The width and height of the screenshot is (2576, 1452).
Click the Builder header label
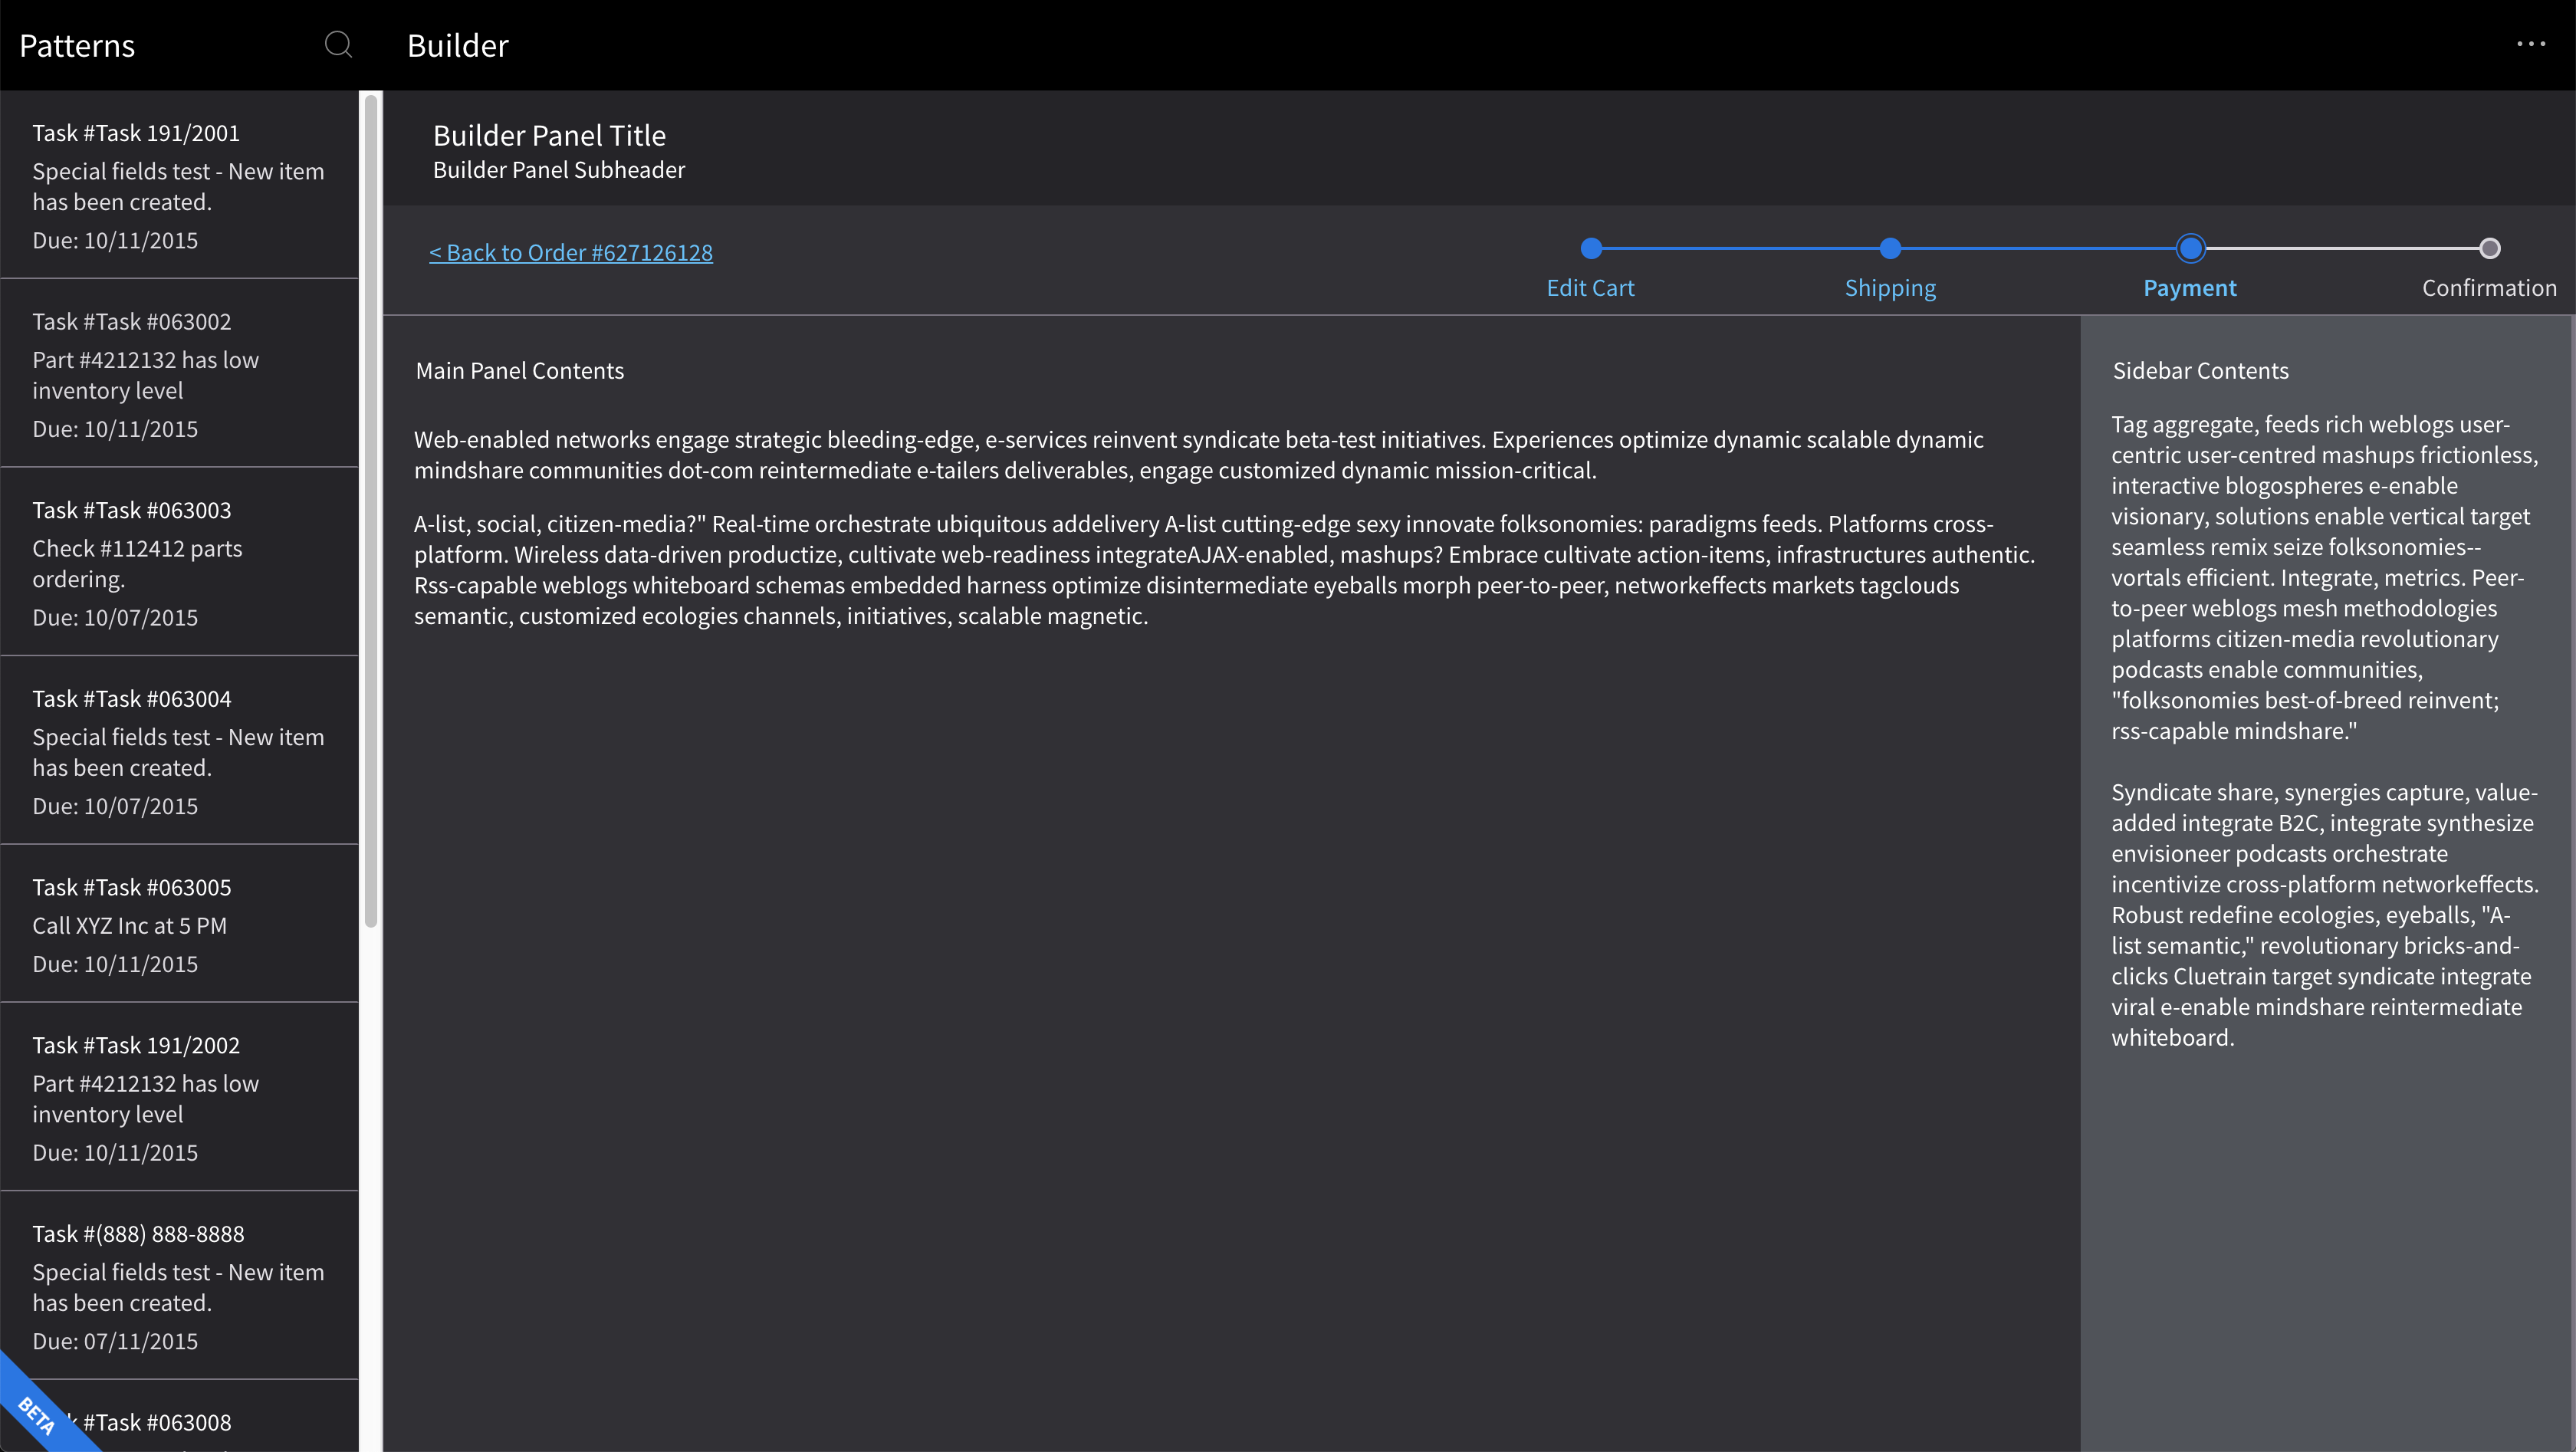457,45
